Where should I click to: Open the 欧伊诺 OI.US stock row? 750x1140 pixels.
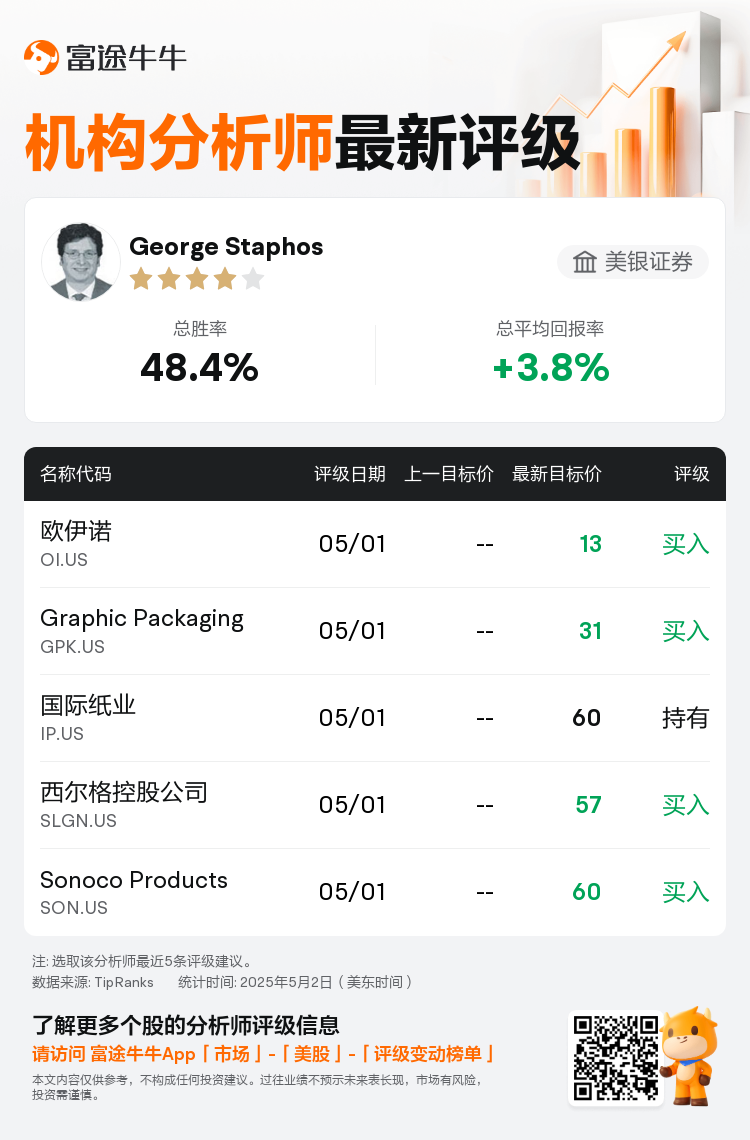coord(375,544)
